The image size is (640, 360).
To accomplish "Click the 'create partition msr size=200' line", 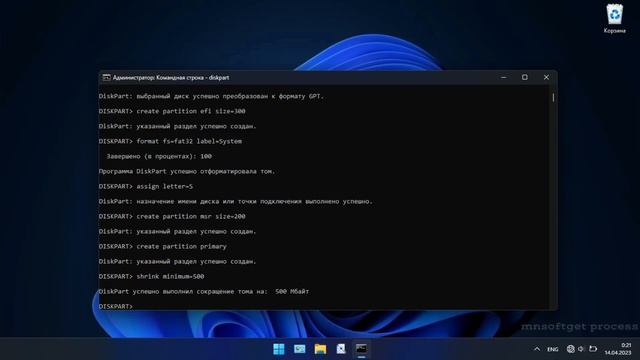I will click(x=172, y=216).
